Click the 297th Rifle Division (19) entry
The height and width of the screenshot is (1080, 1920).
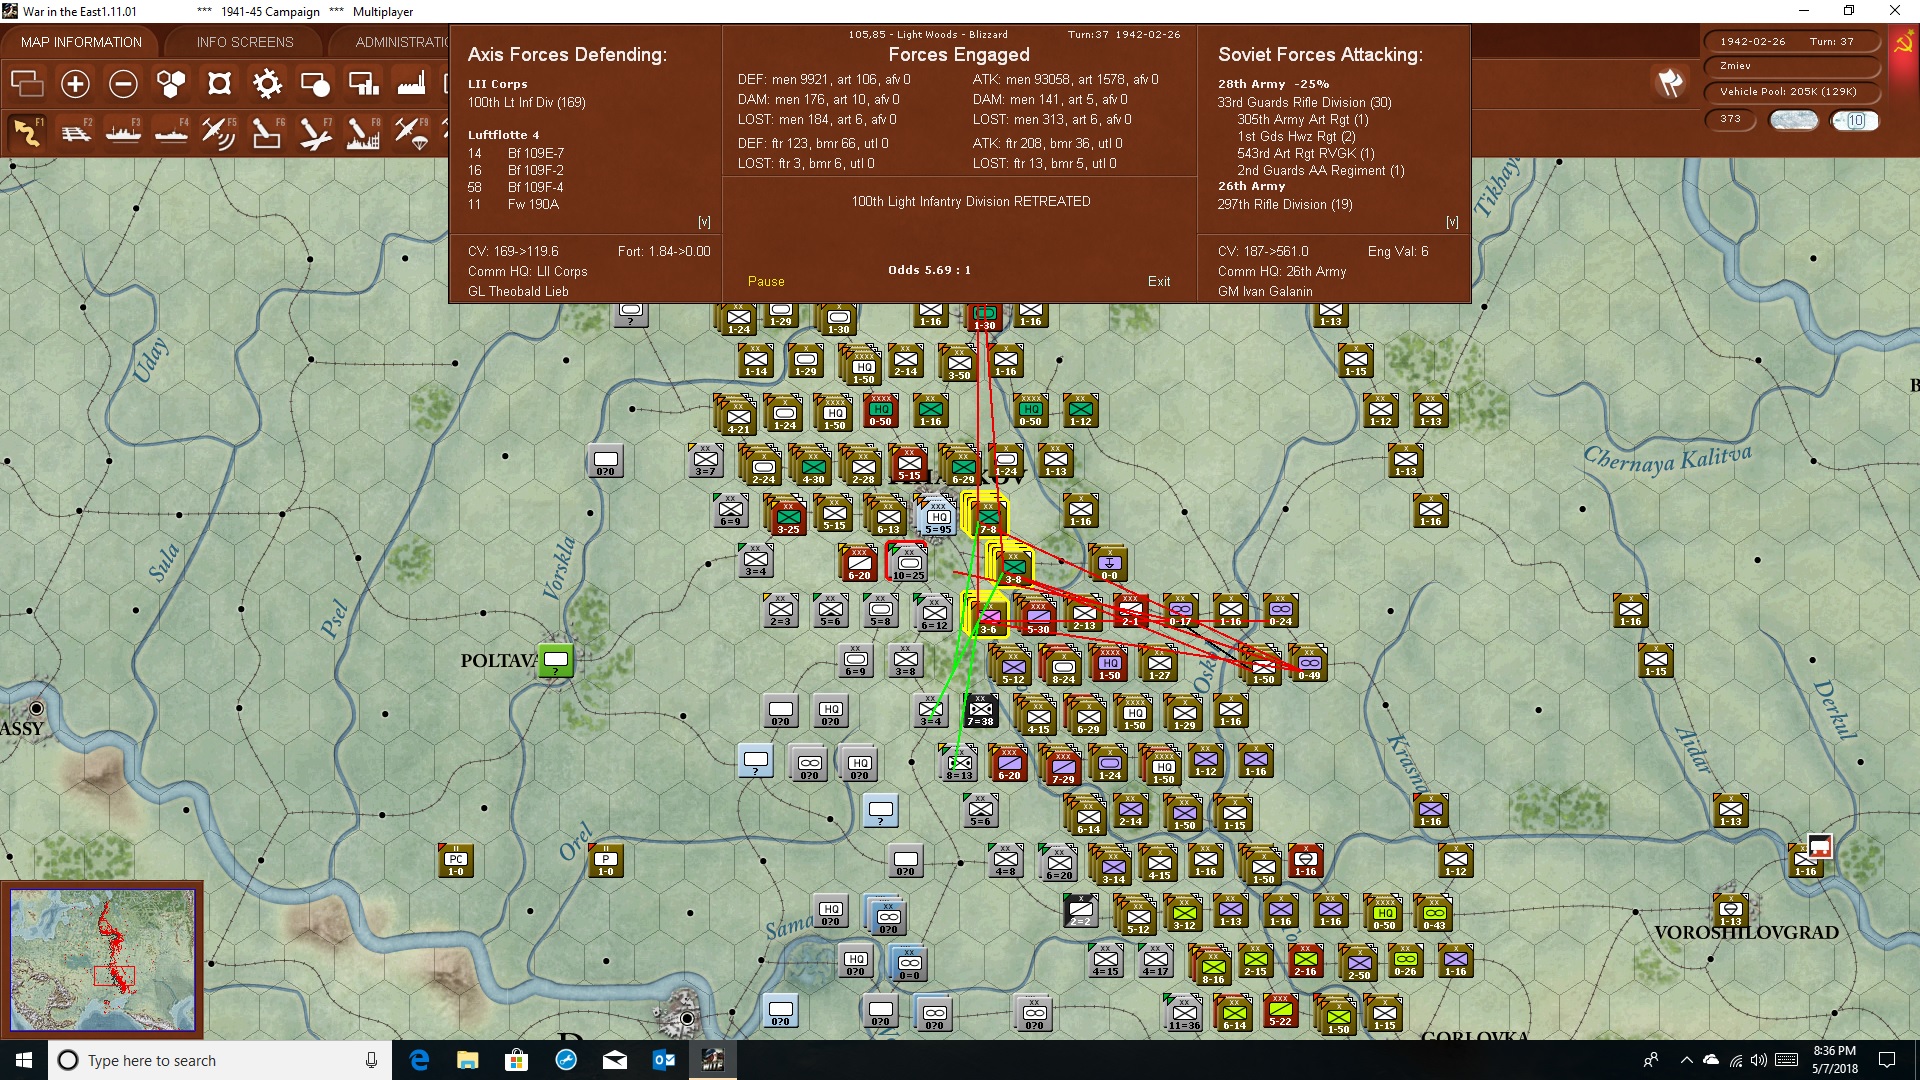[x=1285, y=205]
